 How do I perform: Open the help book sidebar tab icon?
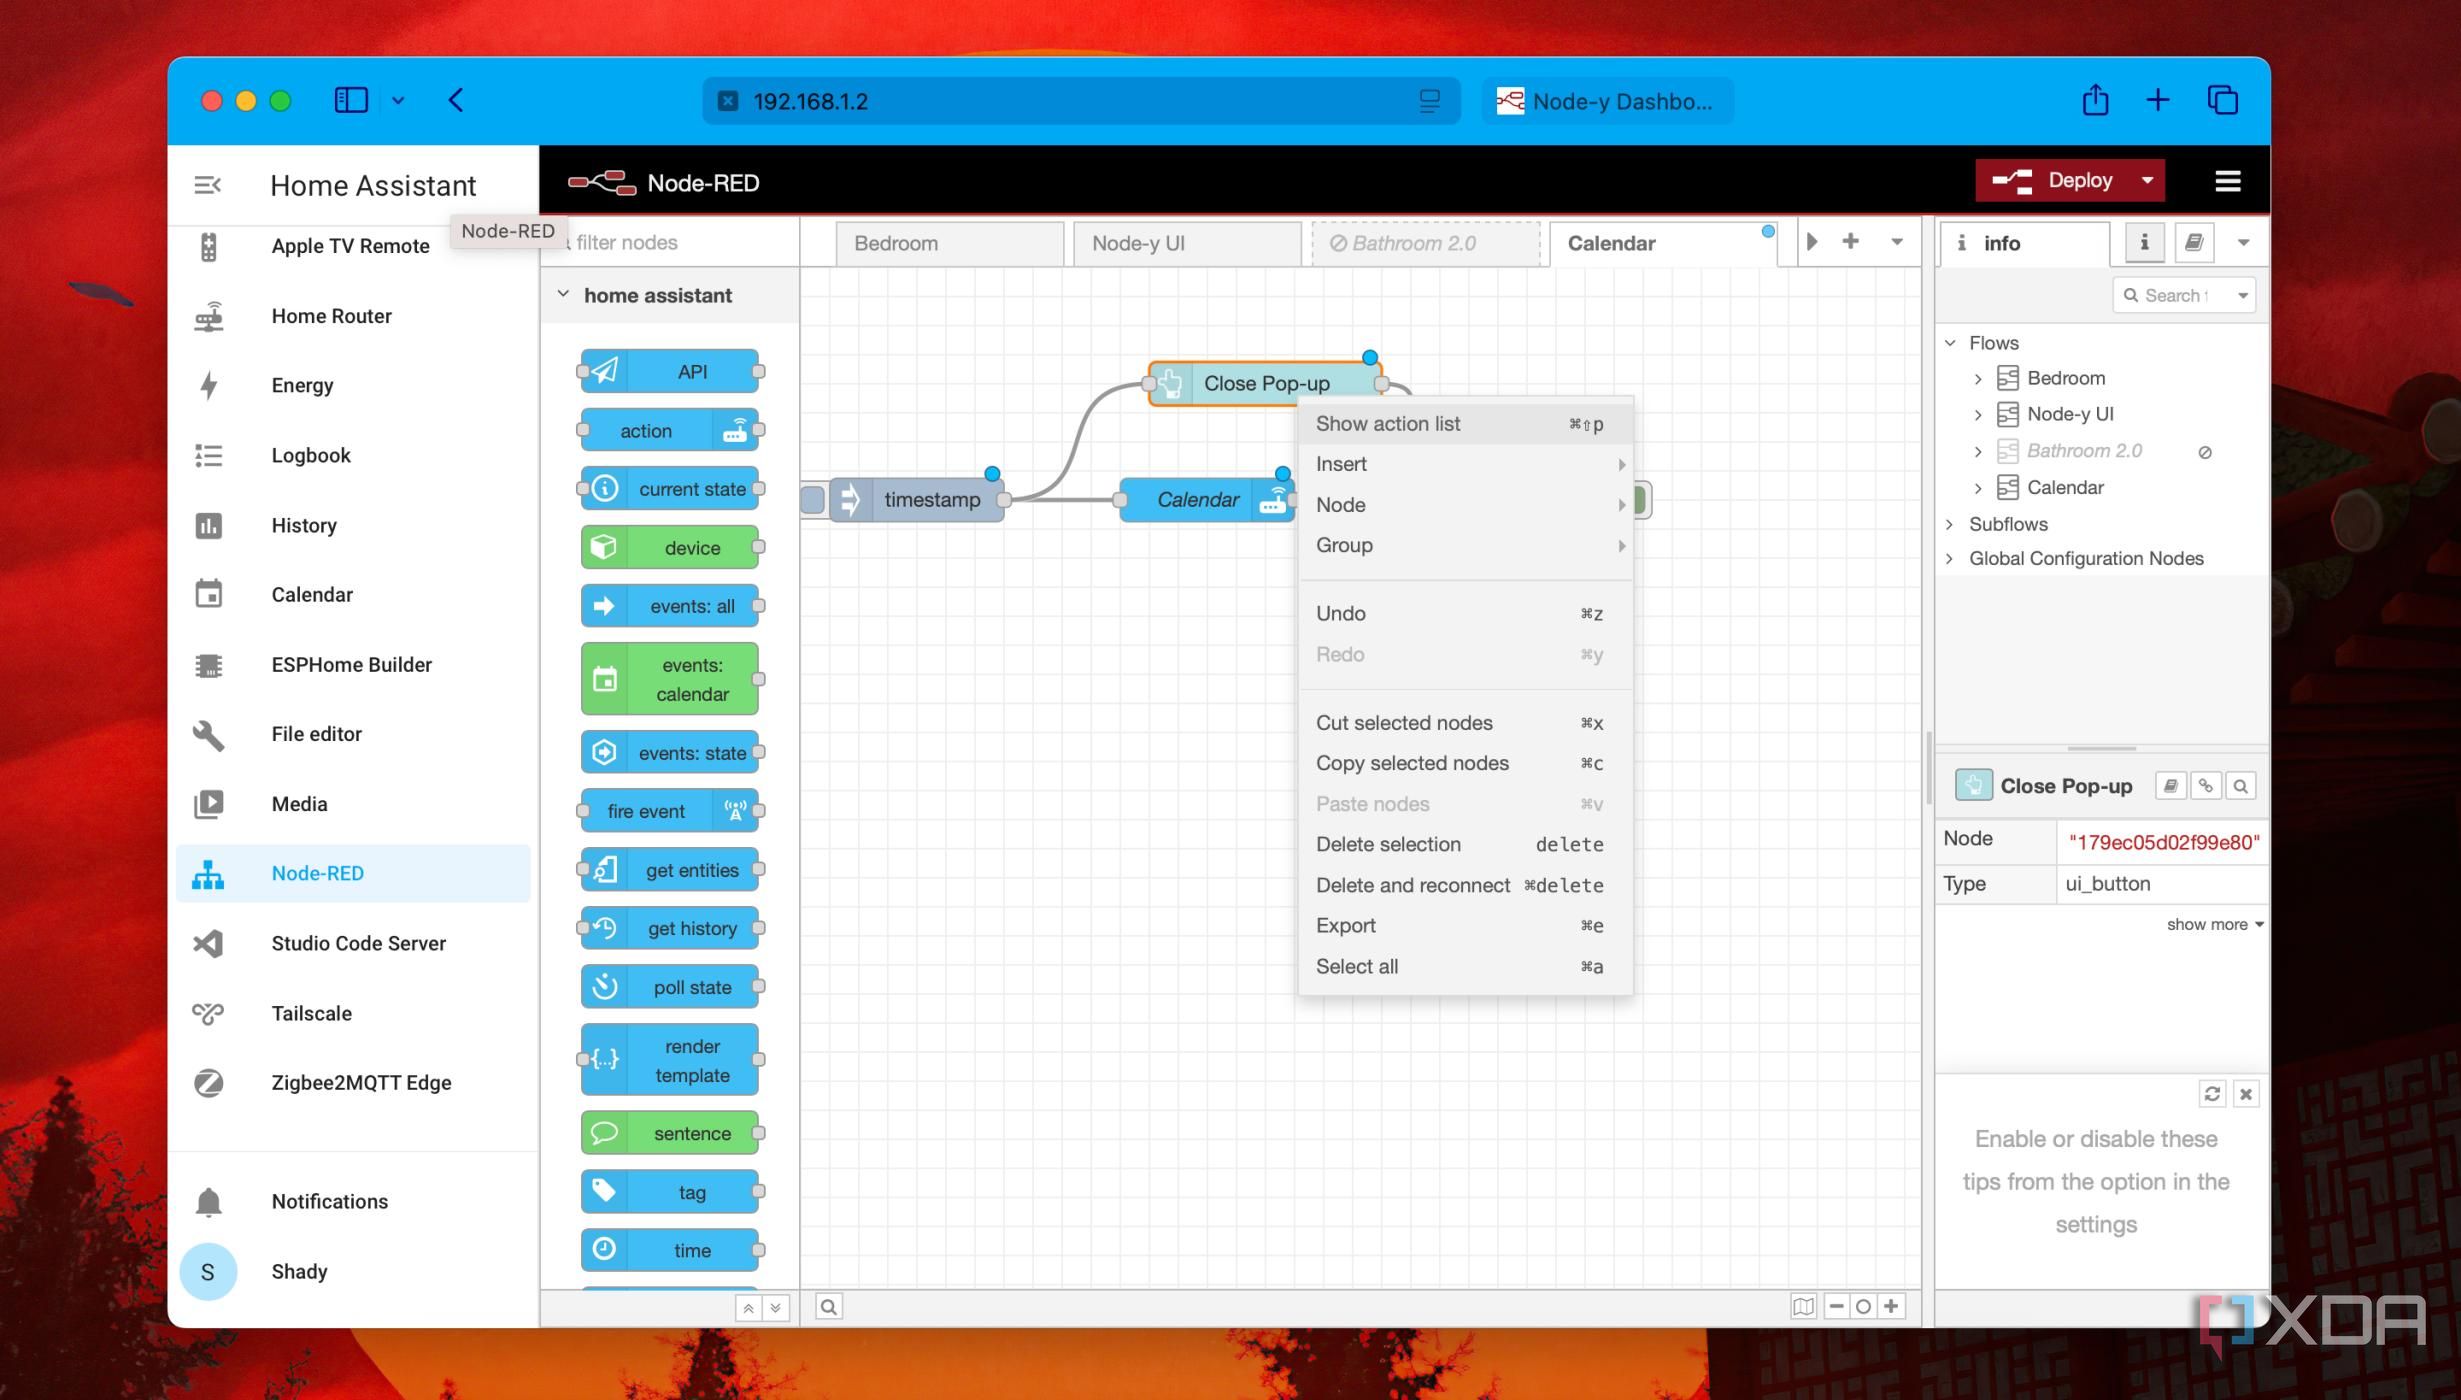tap(2193, 243)
